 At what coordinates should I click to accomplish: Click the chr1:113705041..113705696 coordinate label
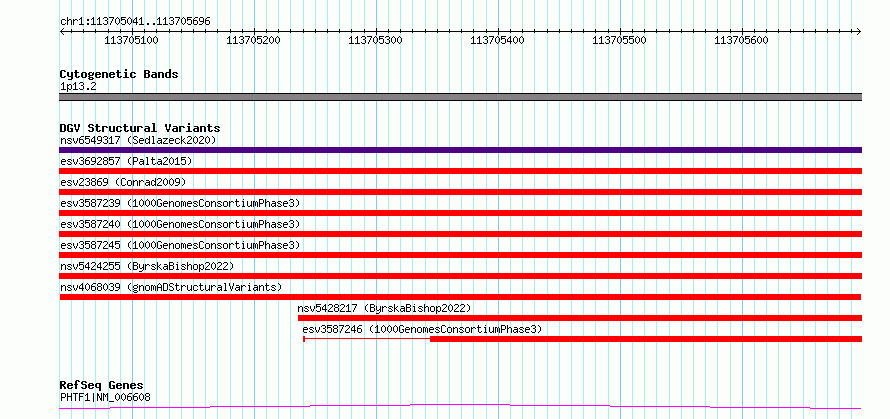[x=135, y=22]
